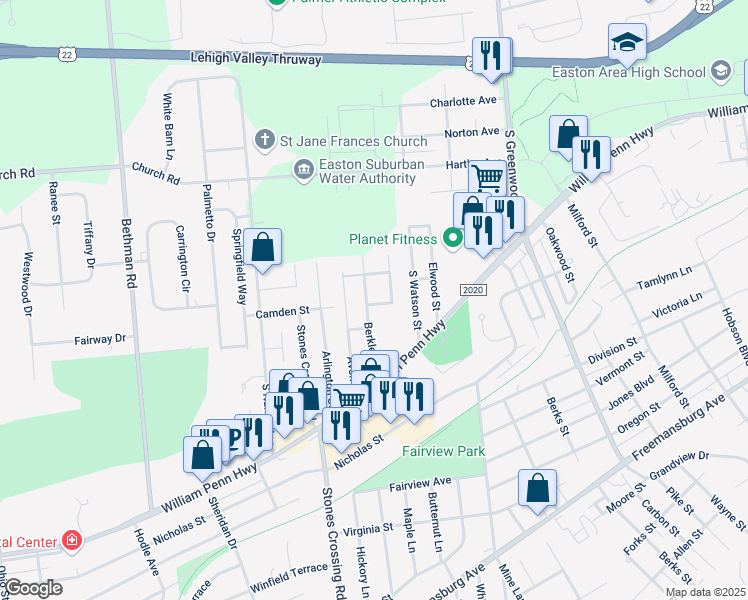Viewport: 748px width, 600px height.
Task: Click the Grandview Dr street label
Action: click(679, 466)
